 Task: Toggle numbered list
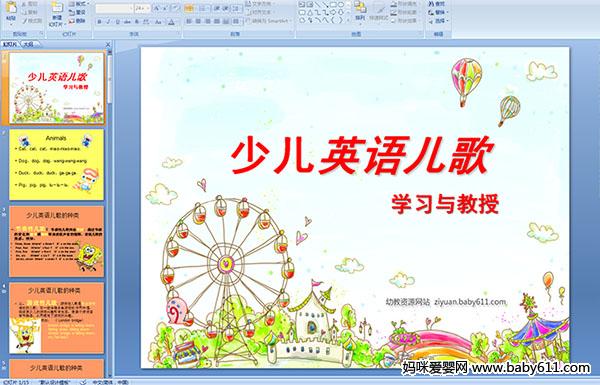(203, 8)
